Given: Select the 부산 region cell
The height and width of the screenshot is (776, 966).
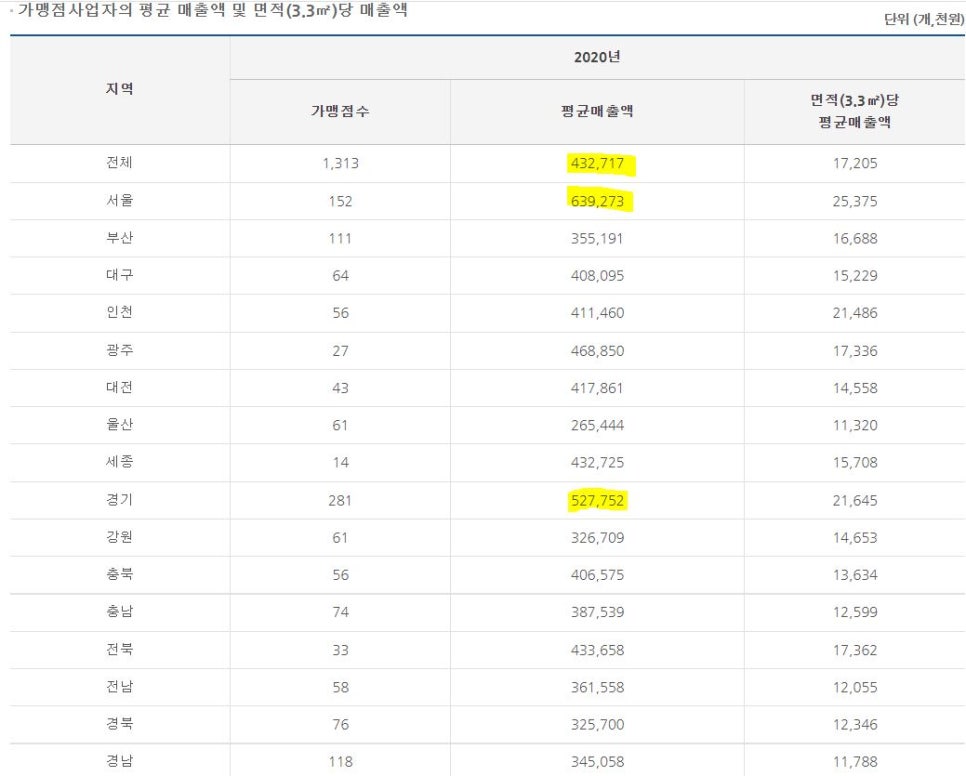Looking at the screenshot, I should (120, 238).
